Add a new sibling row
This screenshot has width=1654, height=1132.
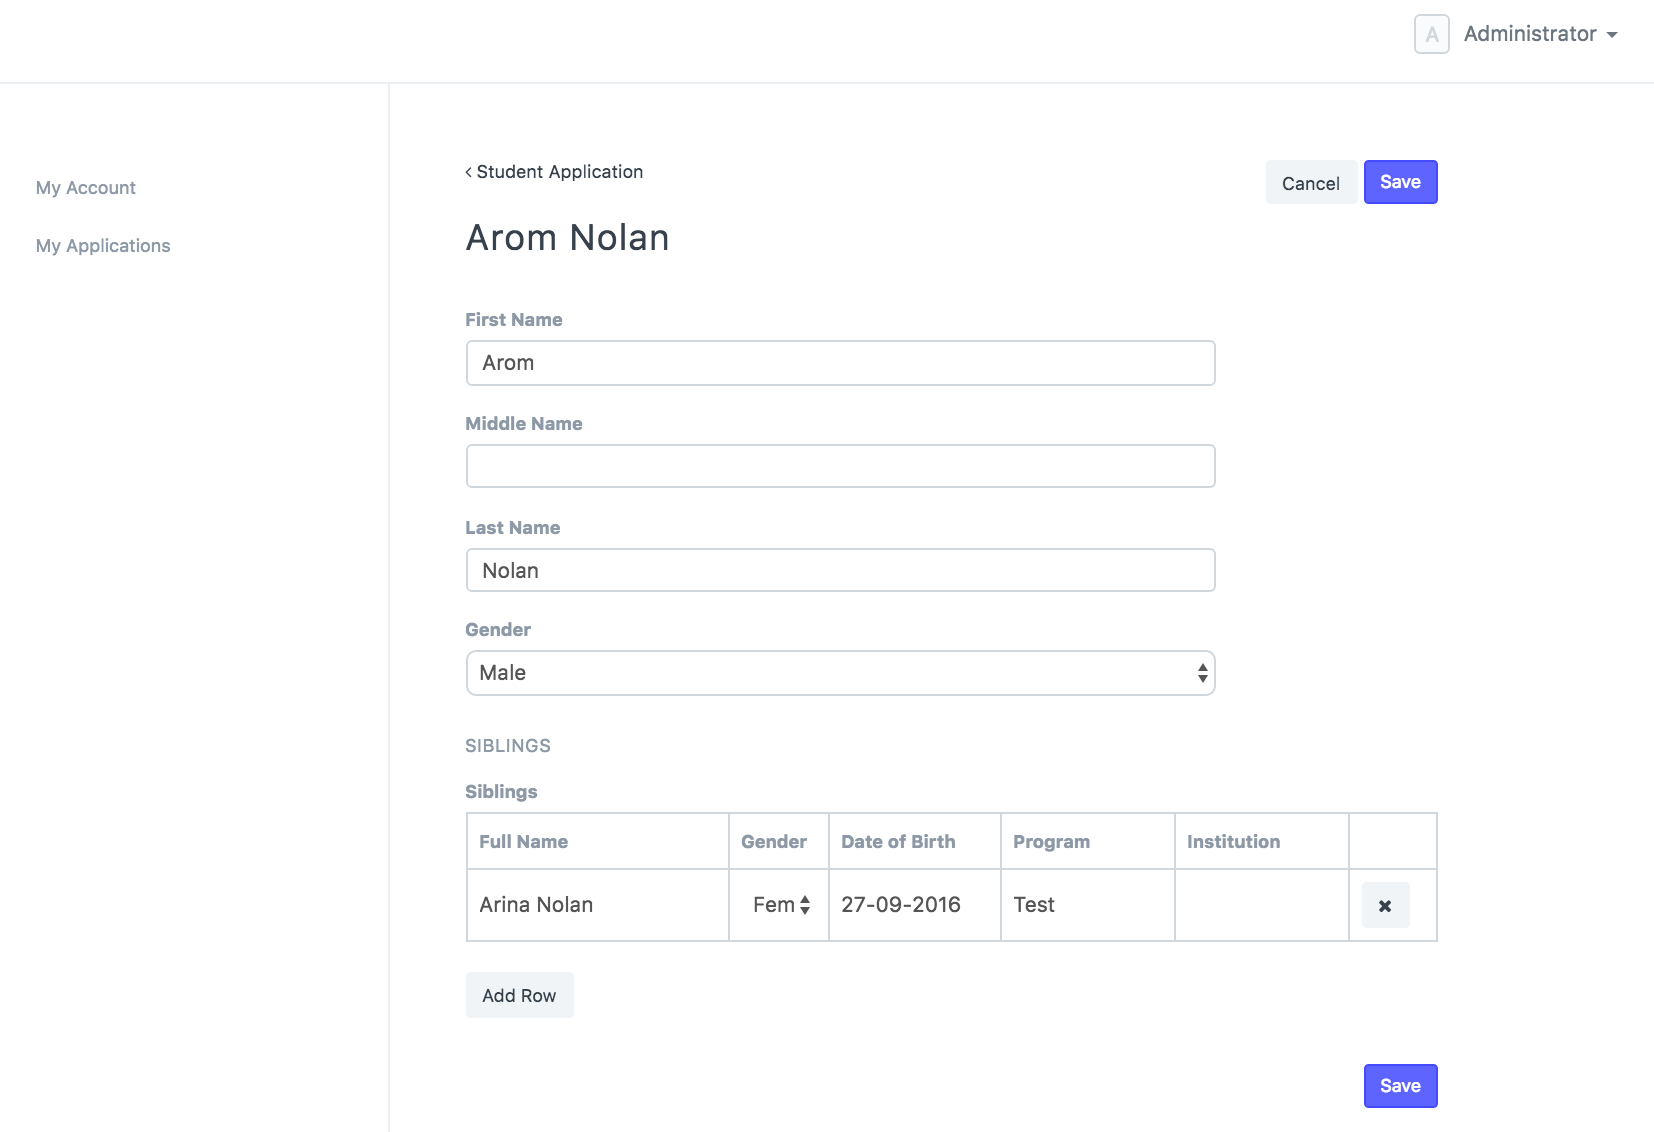coord(519,995)
